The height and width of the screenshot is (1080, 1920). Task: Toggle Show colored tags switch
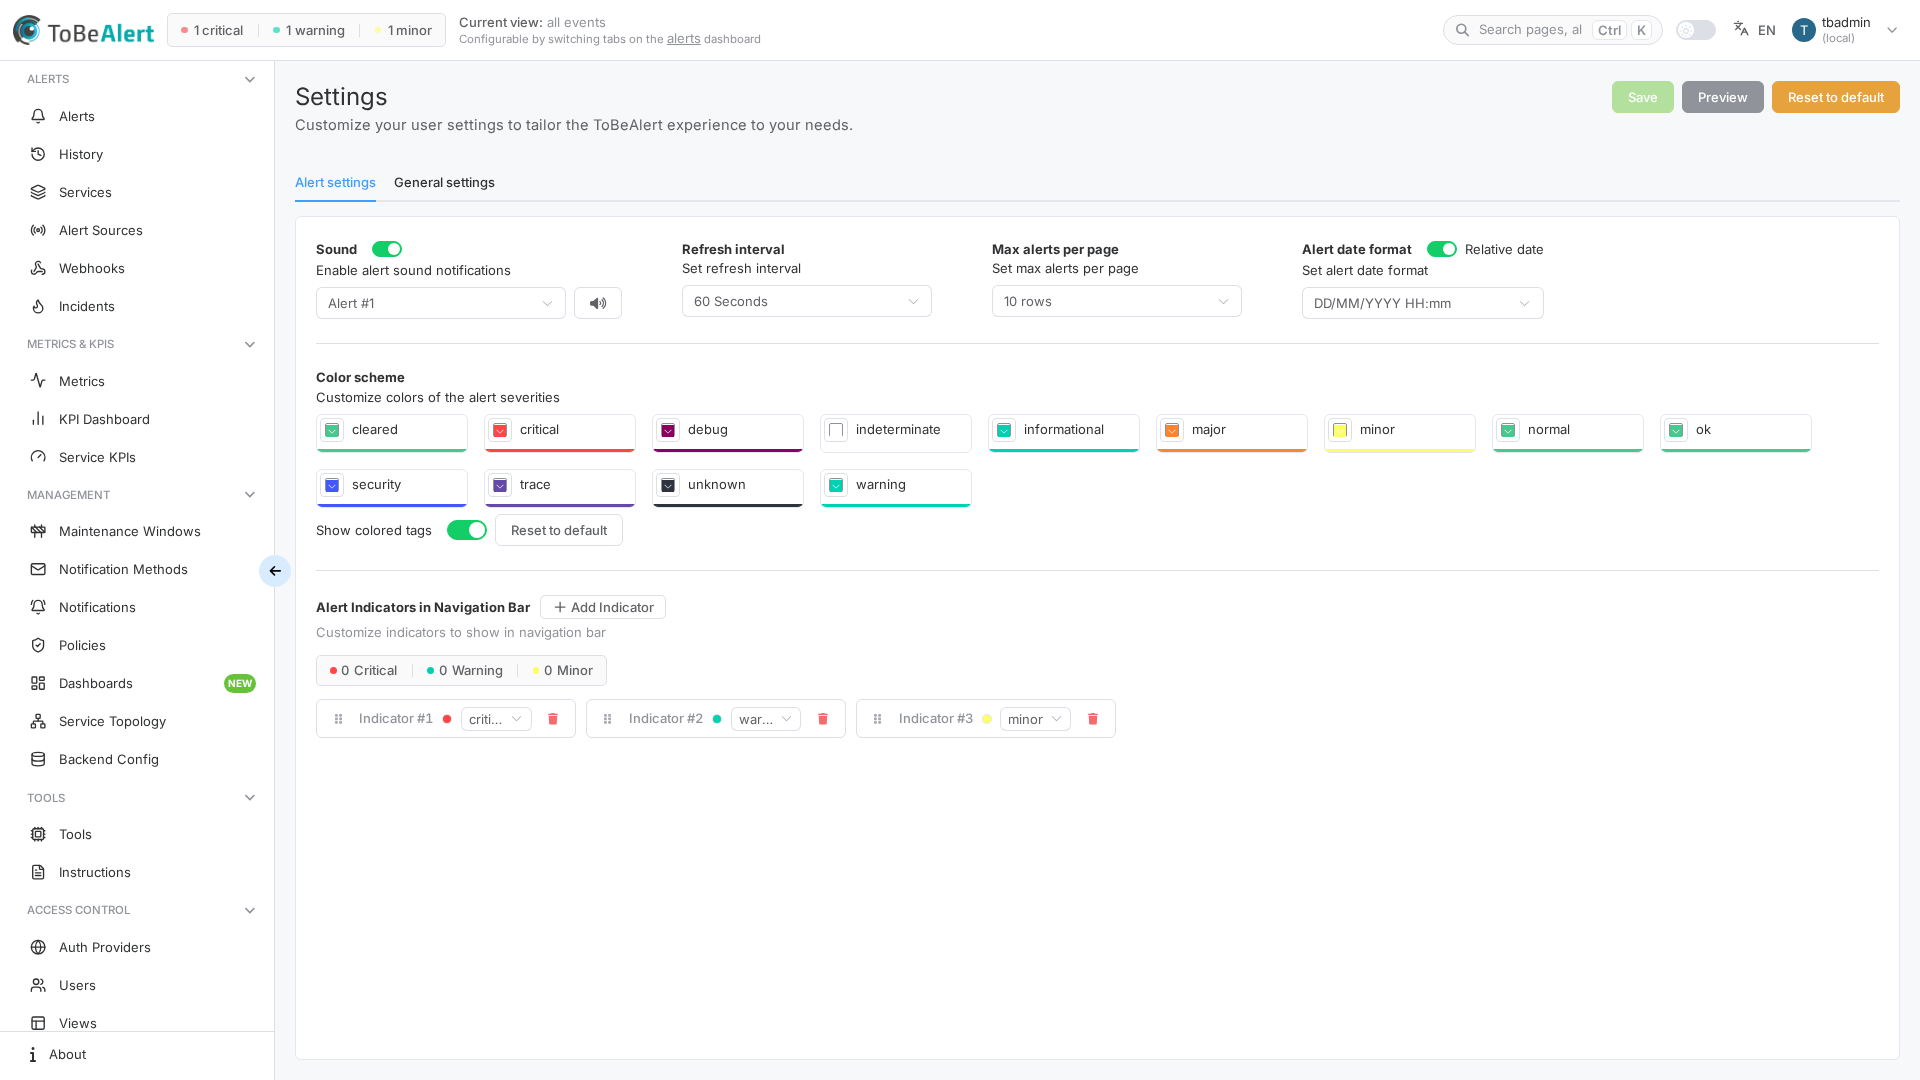point(467,530)
